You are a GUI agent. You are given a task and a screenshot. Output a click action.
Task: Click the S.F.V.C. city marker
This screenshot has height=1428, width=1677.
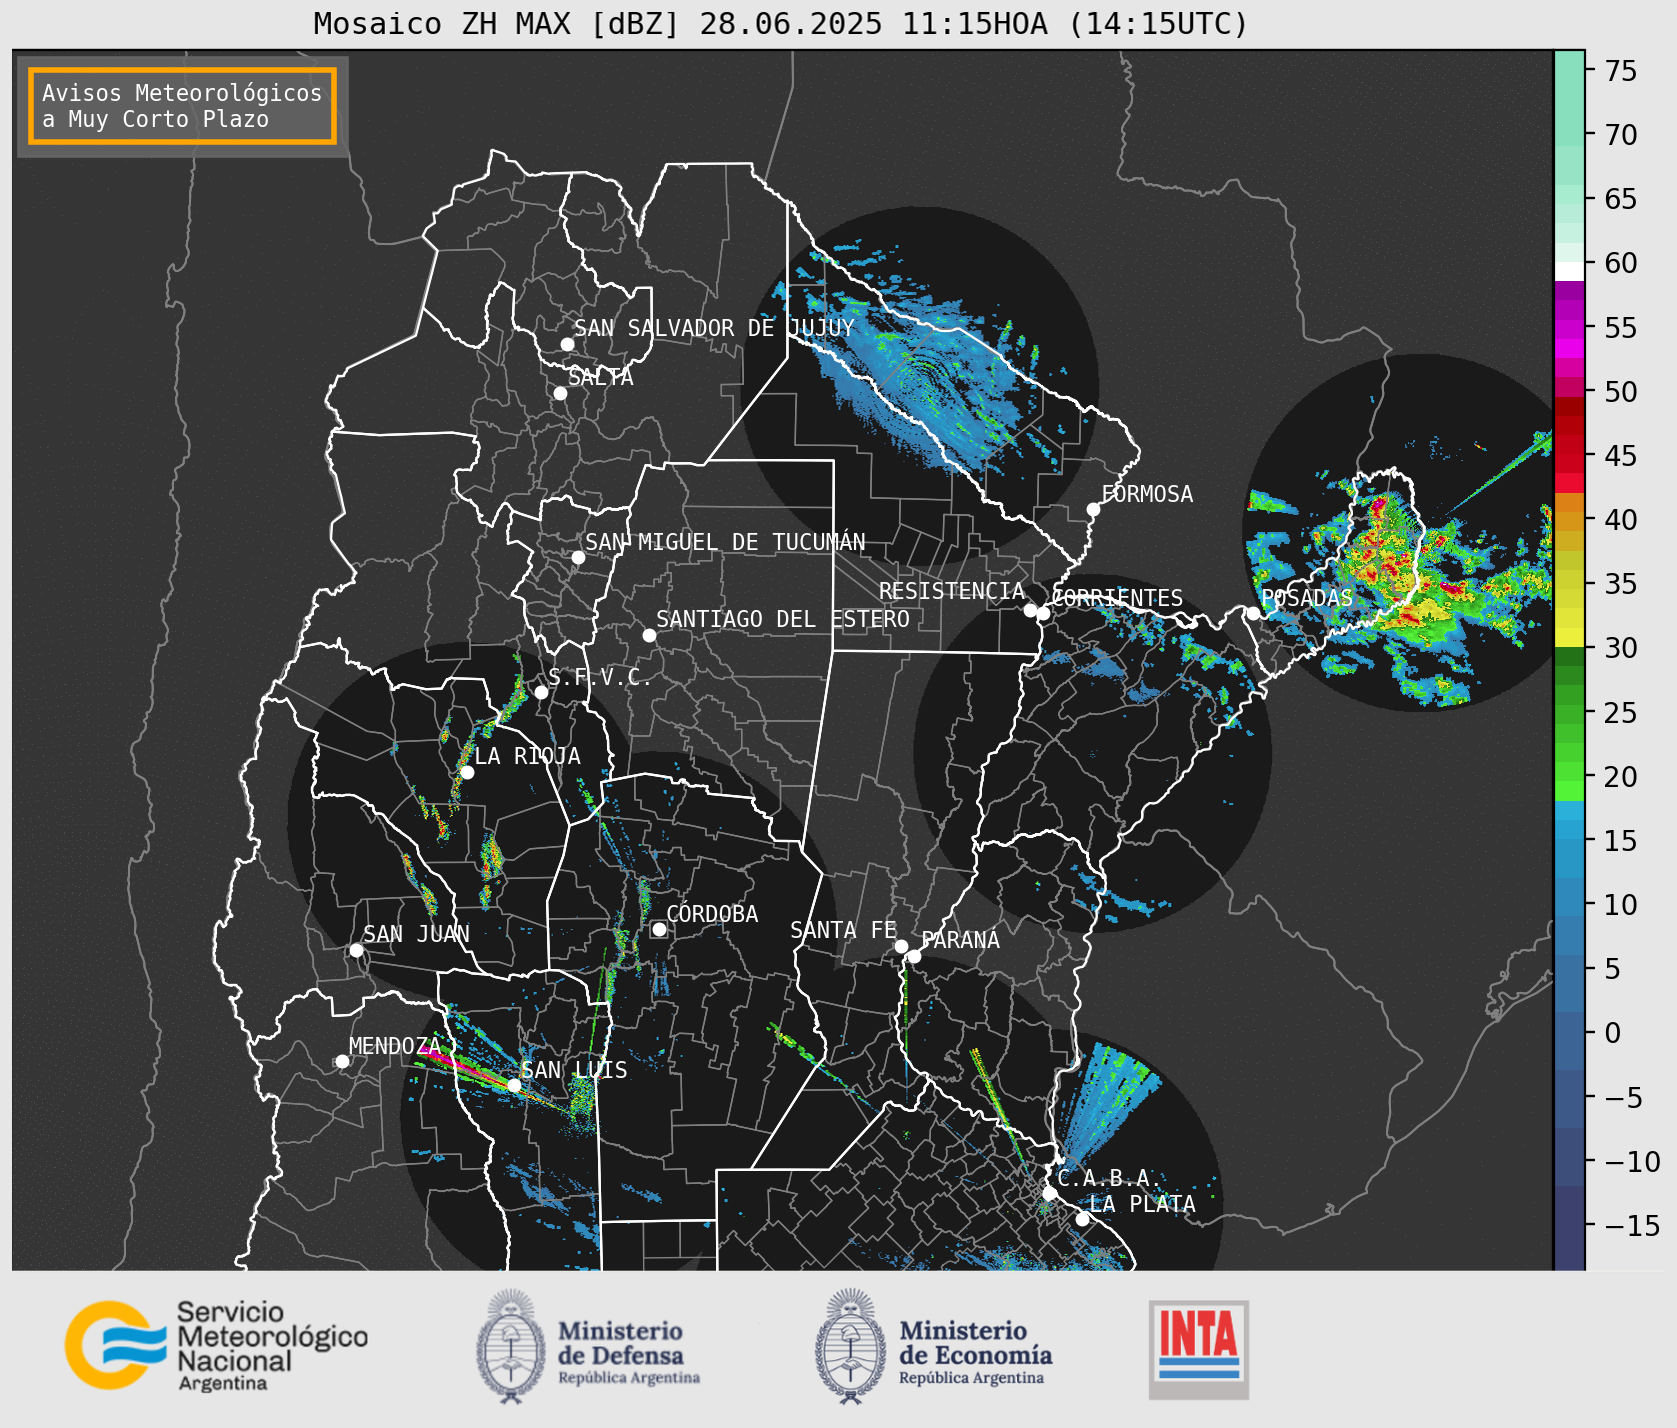point(541,692)
